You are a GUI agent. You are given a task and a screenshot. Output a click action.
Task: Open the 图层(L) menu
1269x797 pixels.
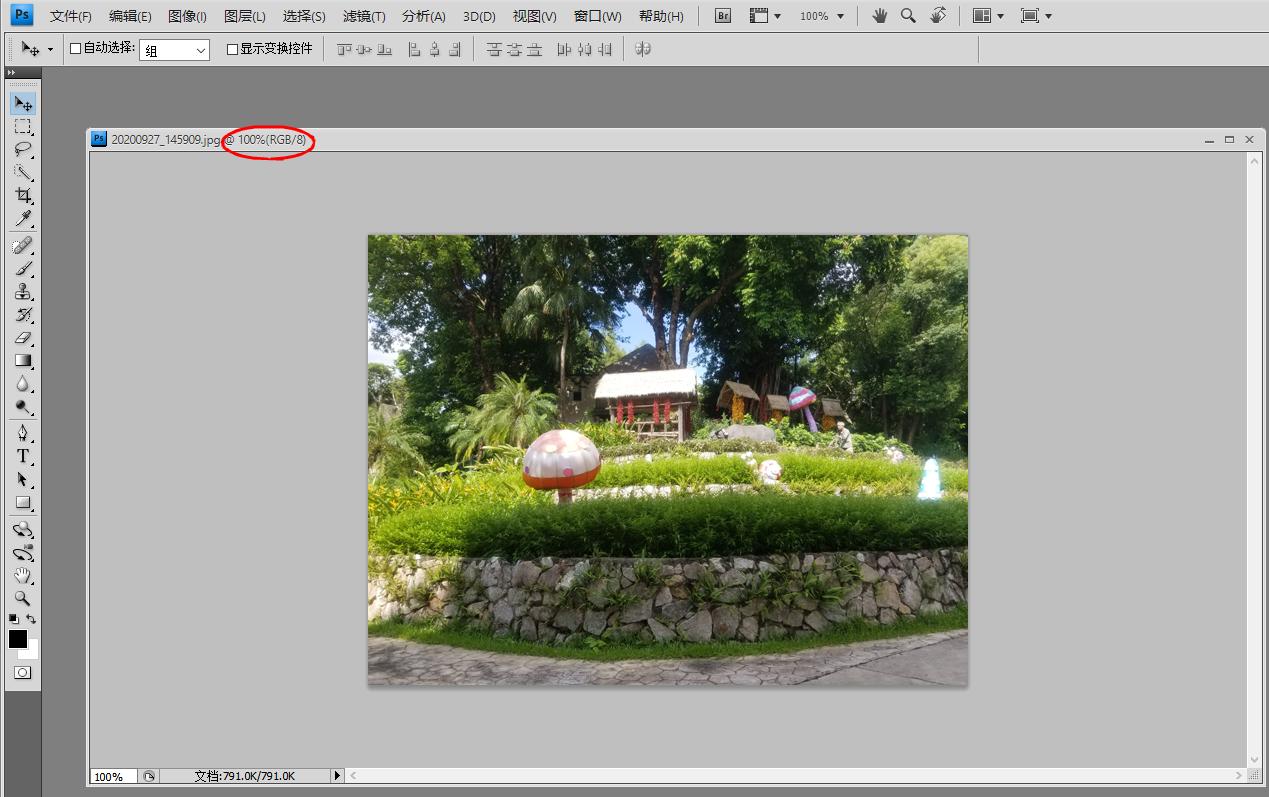245,16
